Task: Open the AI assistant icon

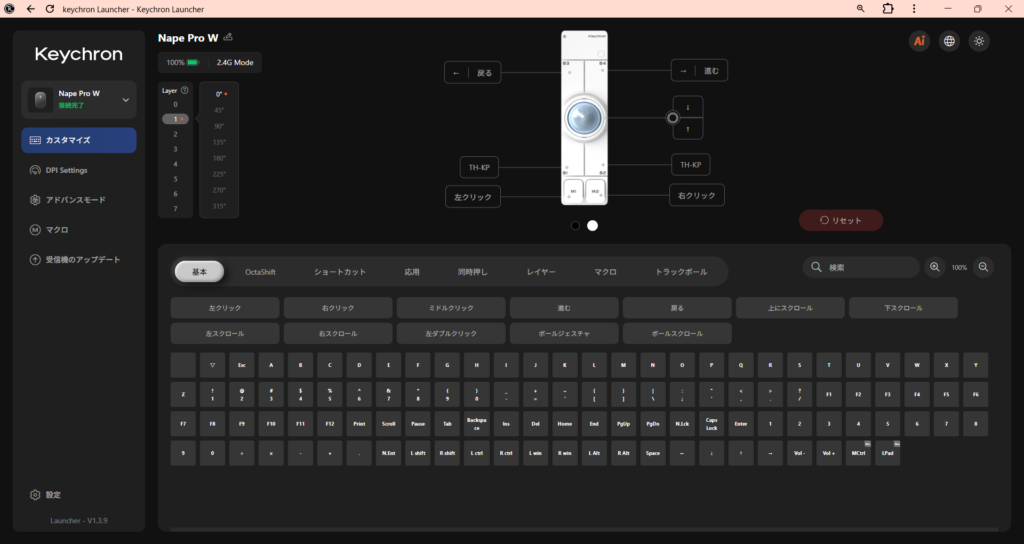Action: tap(919, 41)
